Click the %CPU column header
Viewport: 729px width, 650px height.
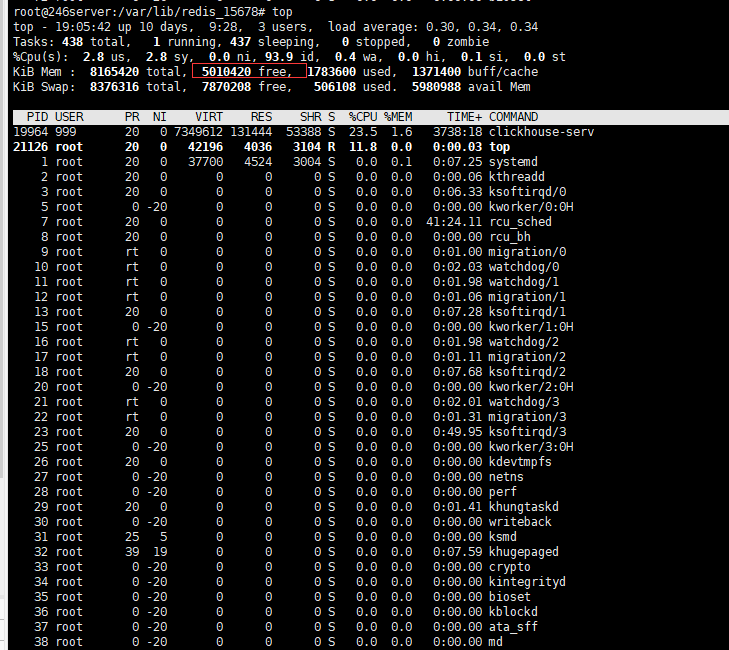pyautogui.click(x=363, y=117)
